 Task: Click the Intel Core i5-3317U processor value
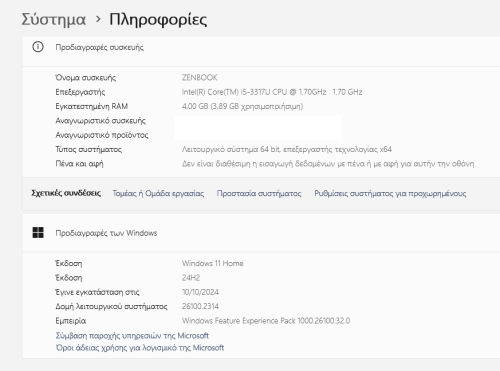coord(272,92)
